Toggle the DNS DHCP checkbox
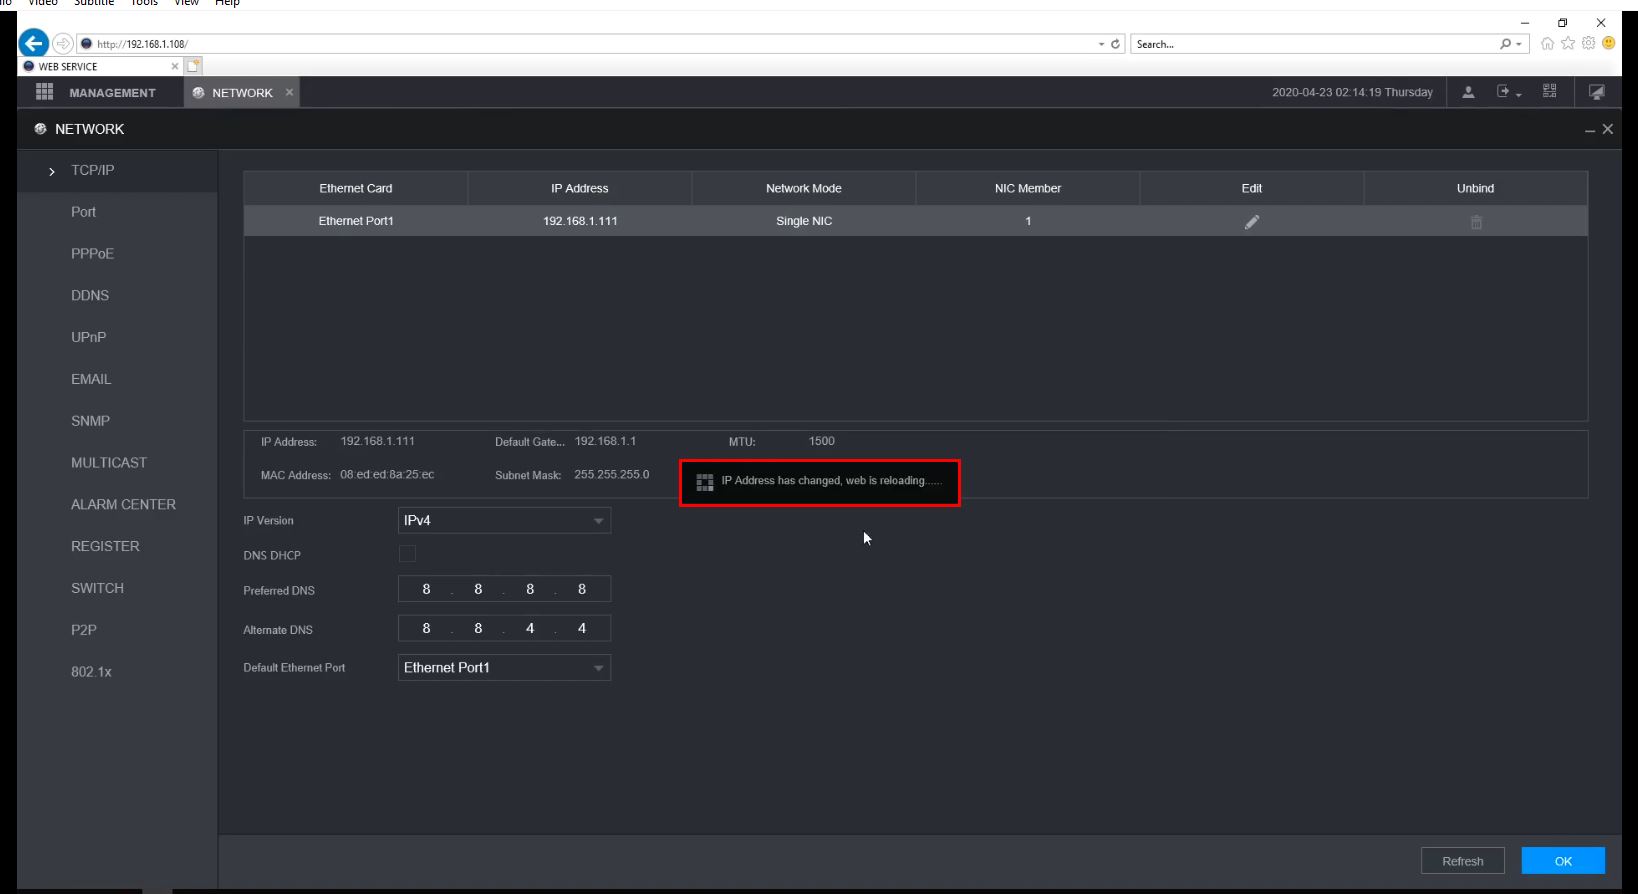Viewport: 1638px width, 894px height. point(407,554)
